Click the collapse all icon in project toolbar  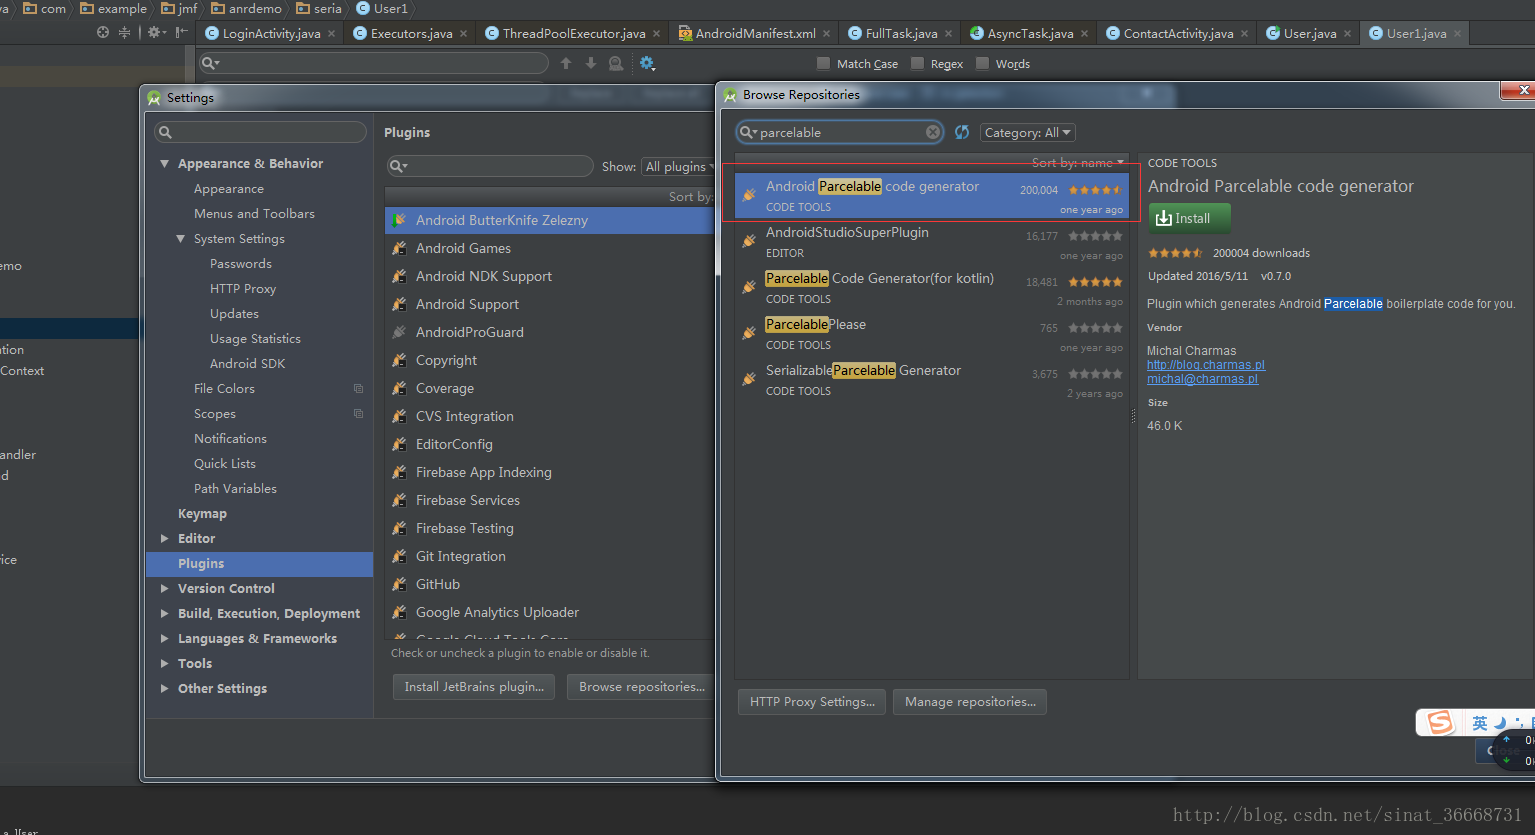coord(125,32)
